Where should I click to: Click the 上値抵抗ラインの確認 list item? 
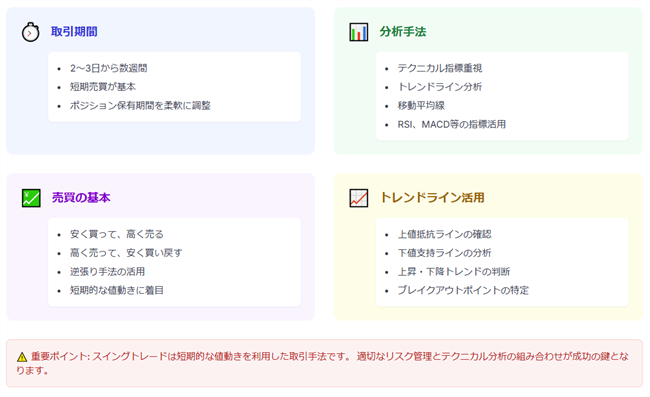click(x=444, y=234)
